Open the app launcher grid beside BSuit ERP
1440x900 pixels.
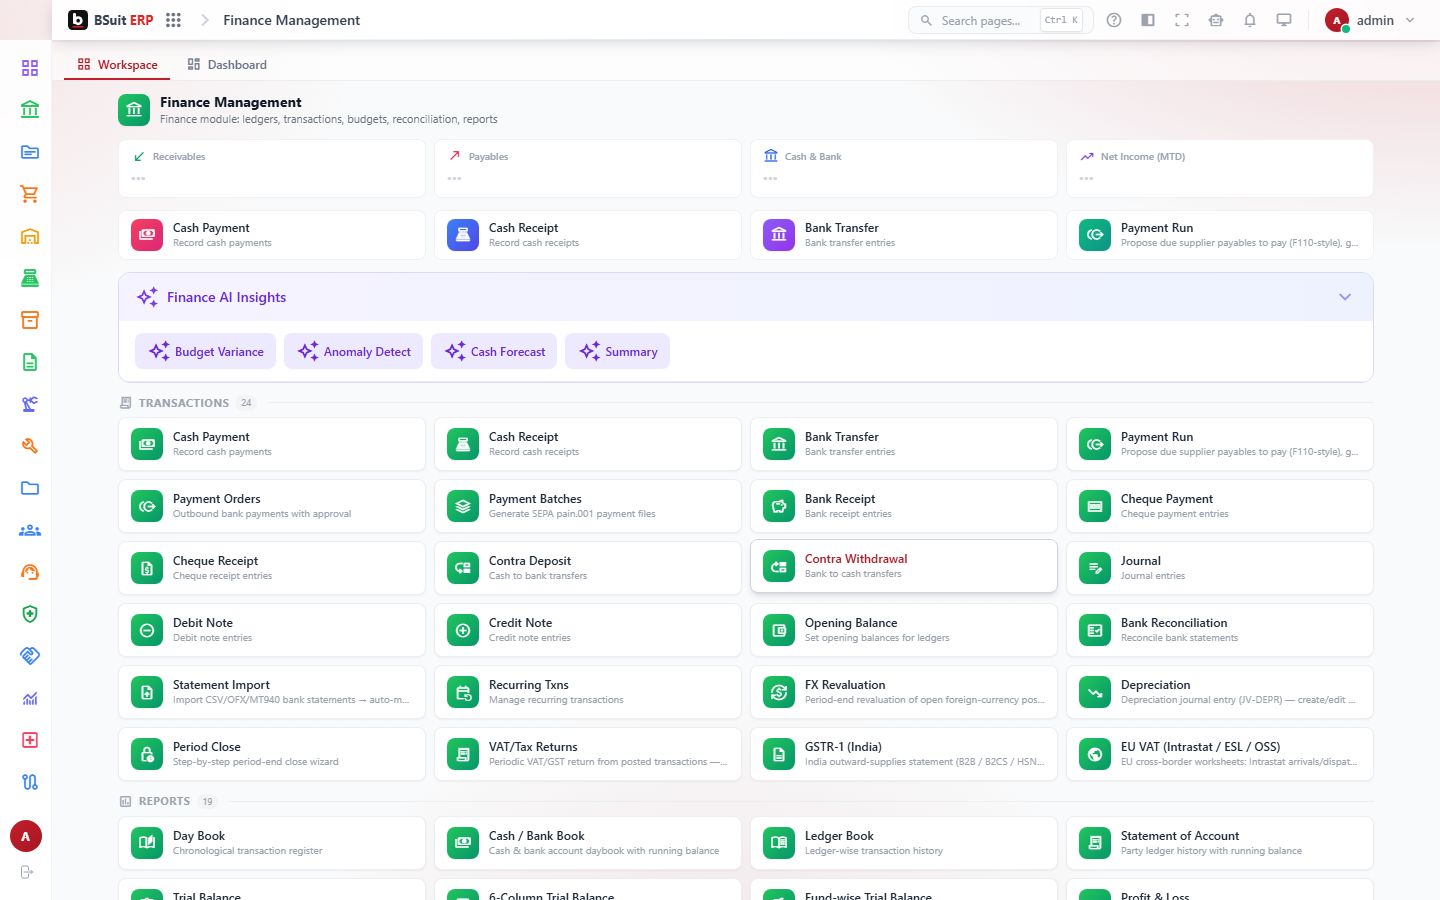(x=173, y=20)
